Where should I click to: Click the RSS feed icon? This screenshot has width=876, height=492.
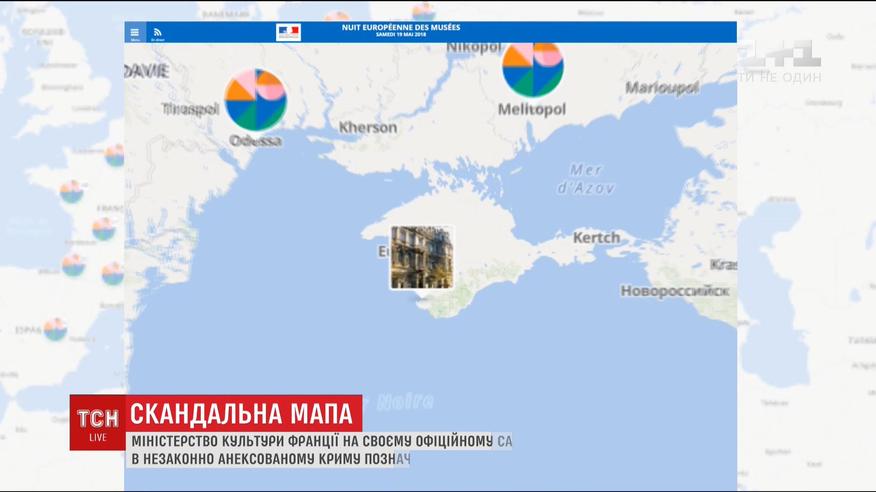(158, 32)
